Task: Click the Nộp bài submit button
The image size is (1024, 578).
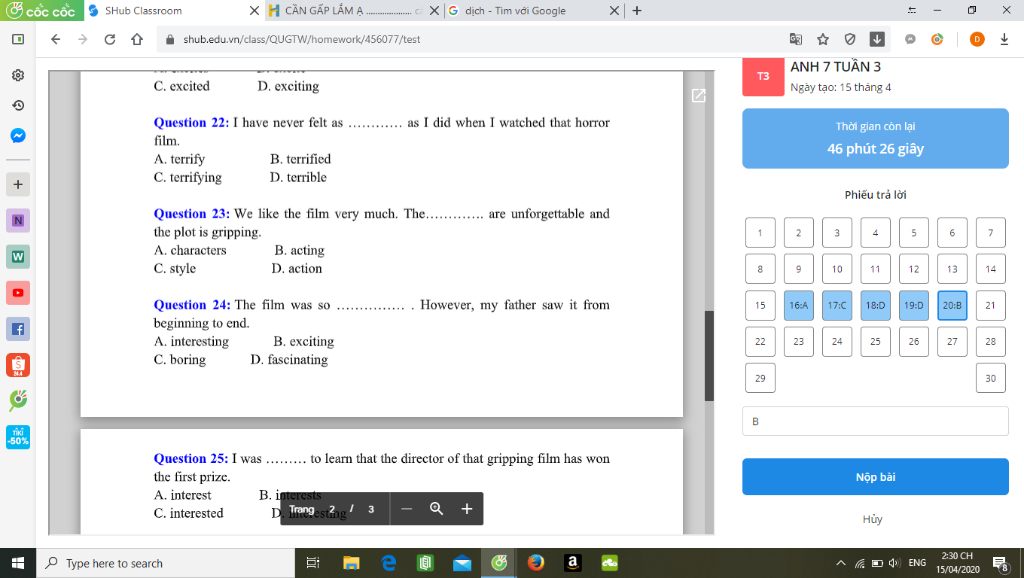Action: [x=875, y=477]
